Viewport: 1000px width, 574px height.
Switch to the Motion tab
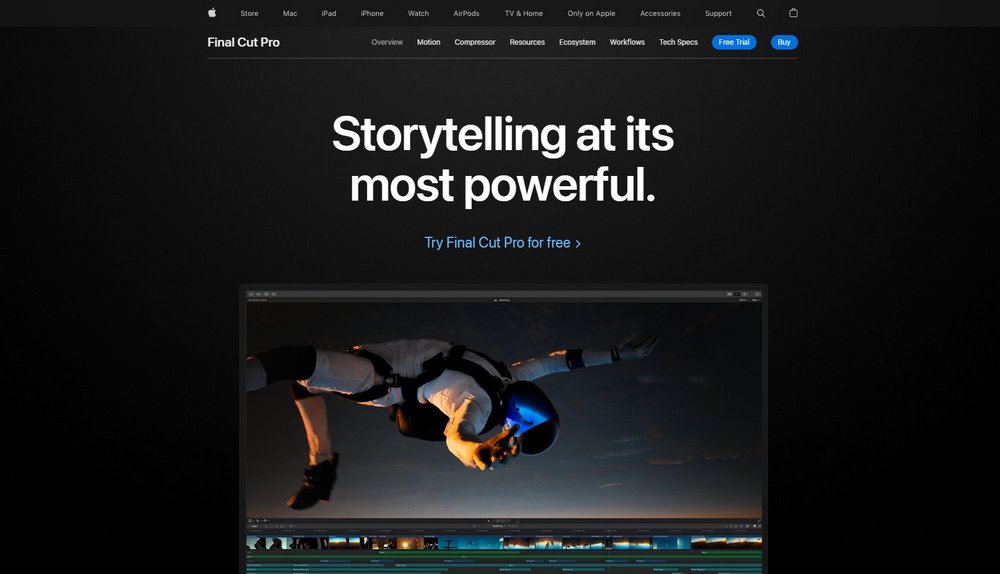click(429, 42)
